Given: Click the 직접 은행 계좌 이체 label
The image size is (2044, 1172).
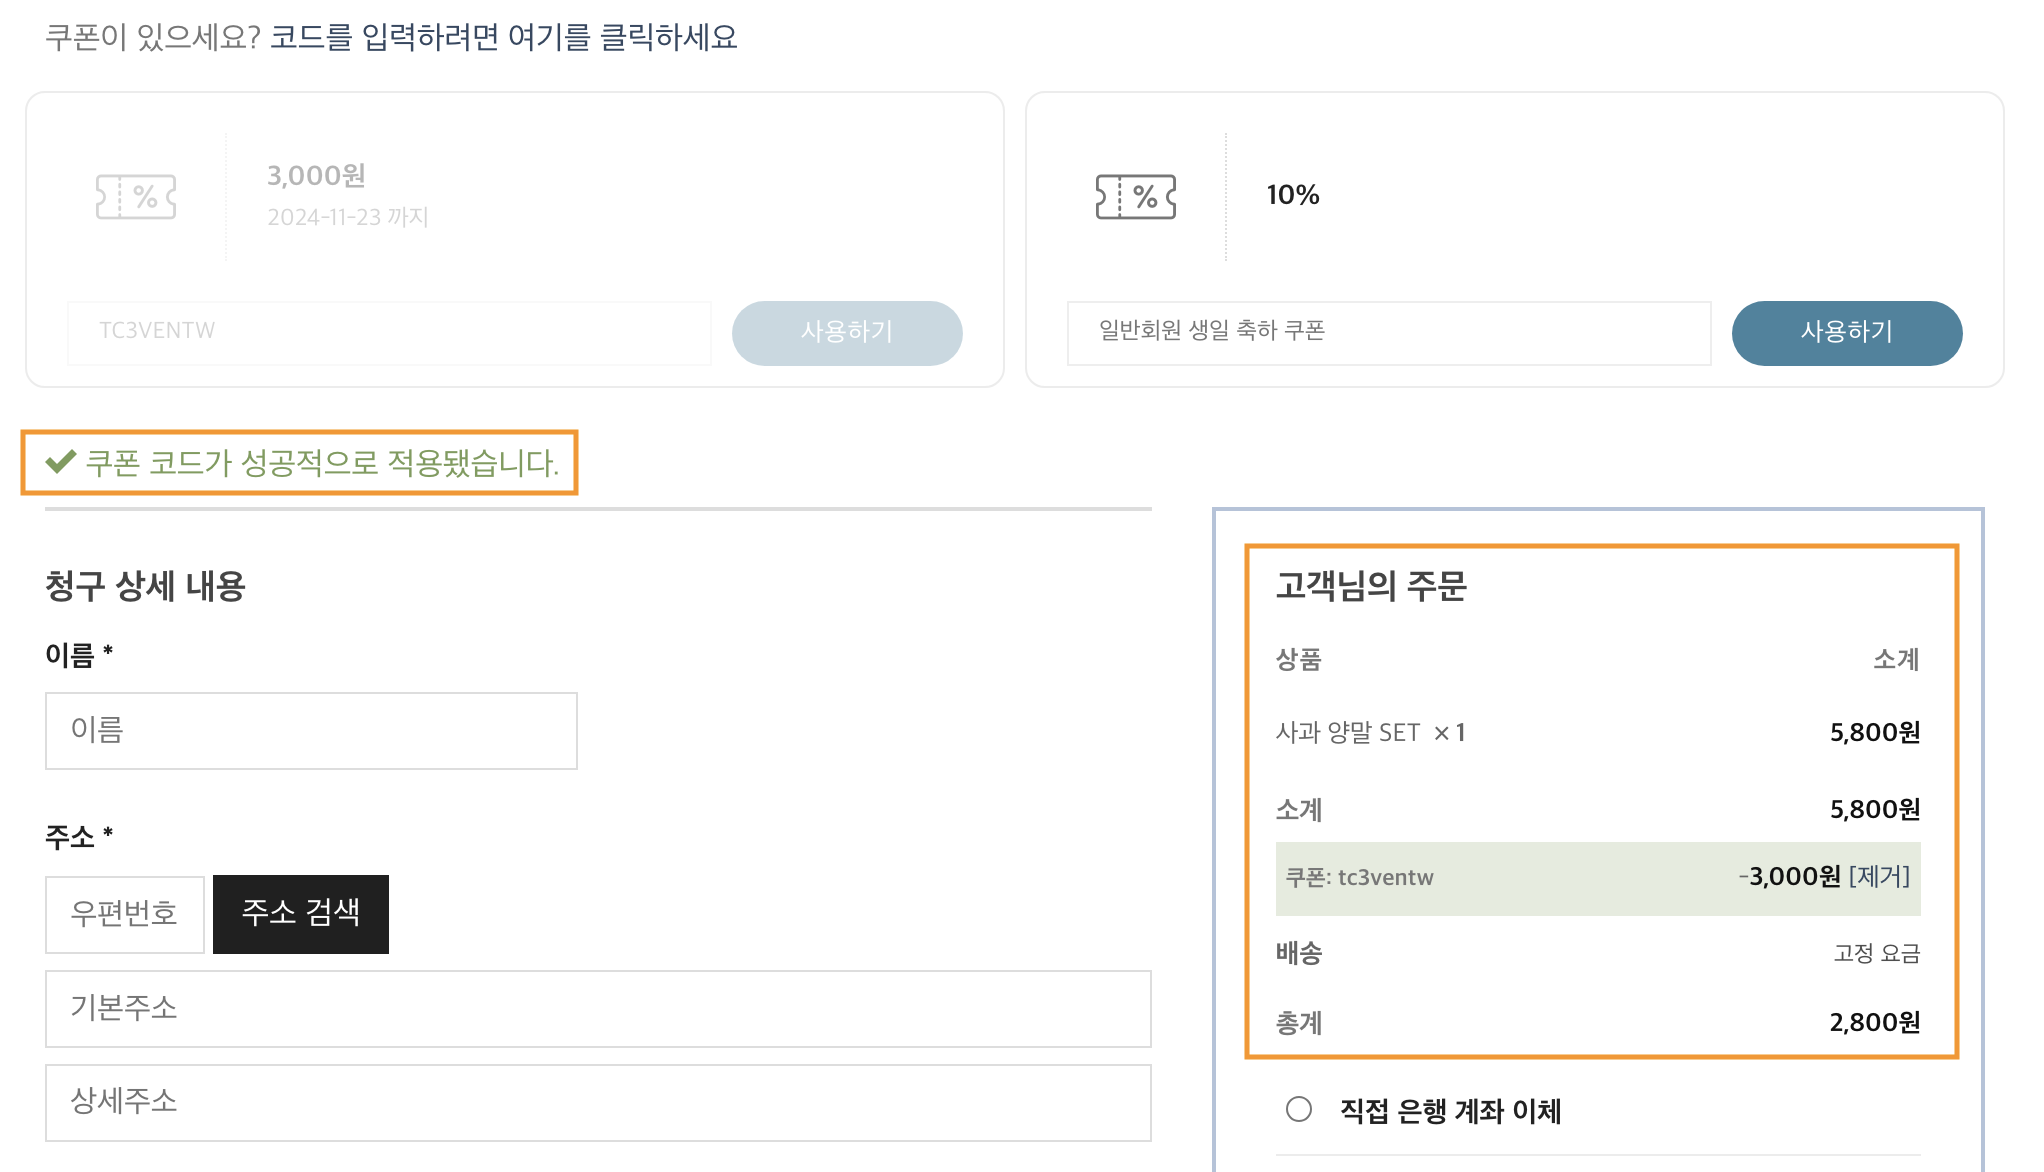Looking at the screenshot, I should point(1450,1111).
